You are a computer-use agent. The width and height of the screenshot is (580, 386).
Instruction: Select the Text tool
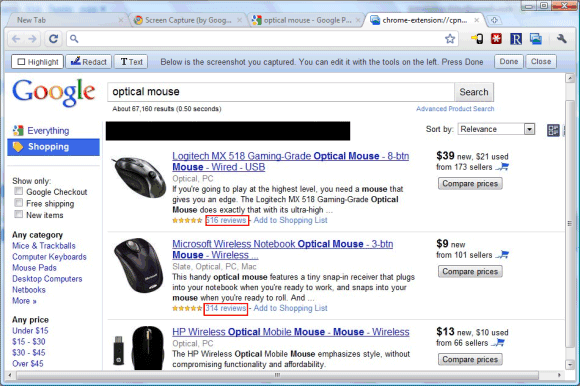click(x=131, y=62)
